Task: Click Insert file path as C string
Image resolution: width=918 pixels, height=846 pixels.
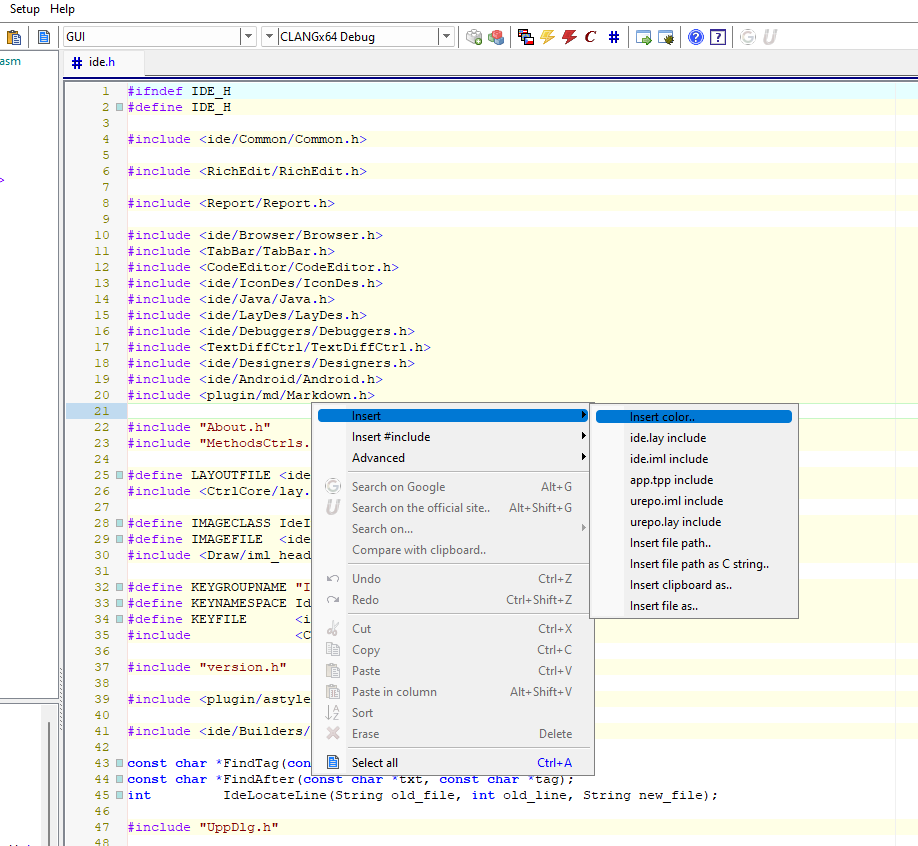Action: pyautogui.click(x=699, y=564)
